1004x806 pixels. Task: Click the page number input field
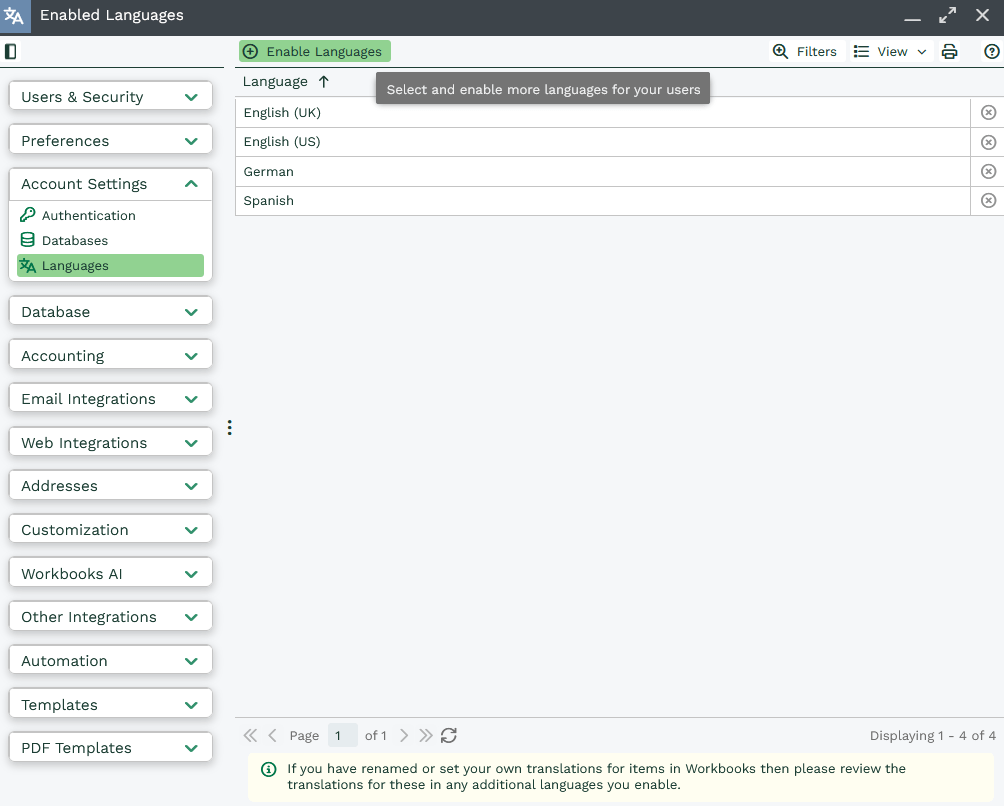[342, 736]
